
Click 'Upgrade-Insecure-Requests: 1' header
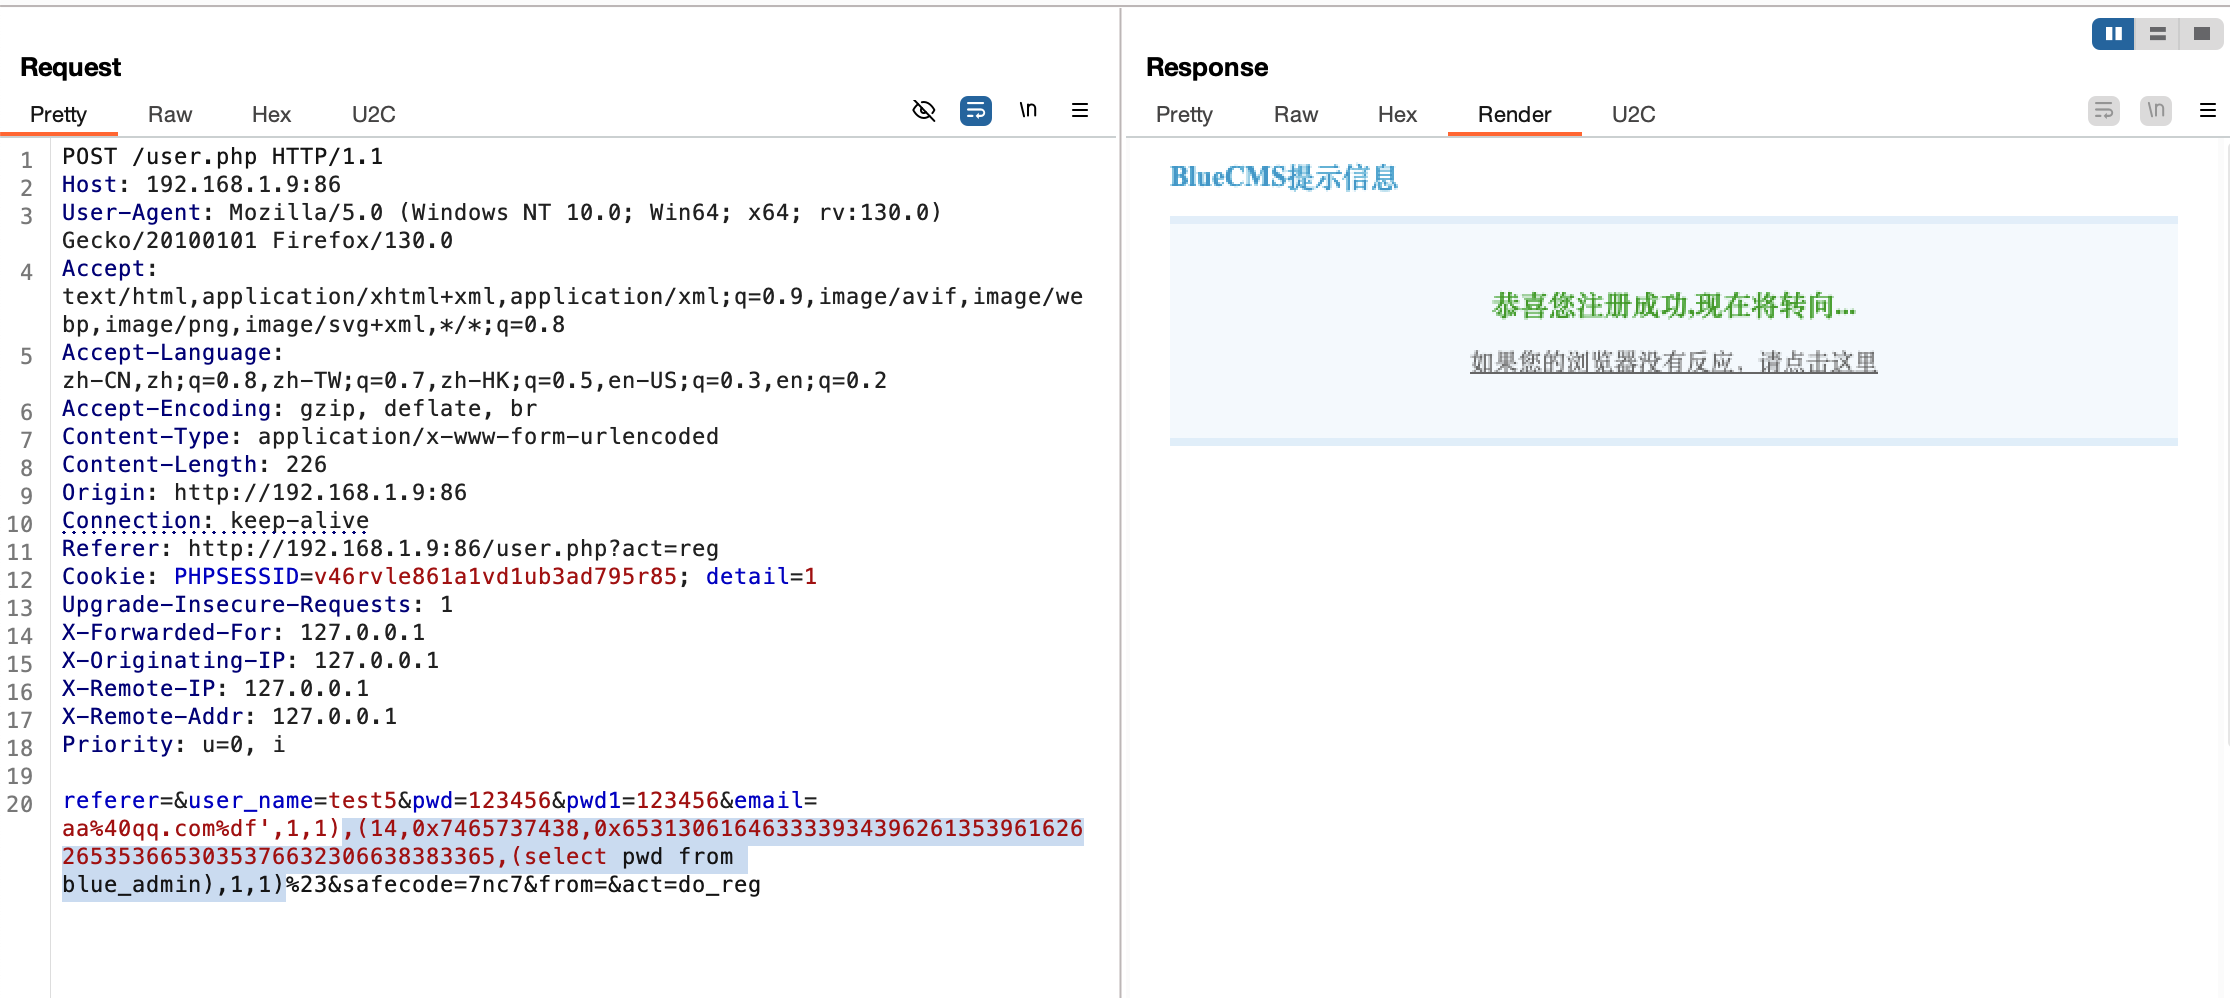point(257,605)
